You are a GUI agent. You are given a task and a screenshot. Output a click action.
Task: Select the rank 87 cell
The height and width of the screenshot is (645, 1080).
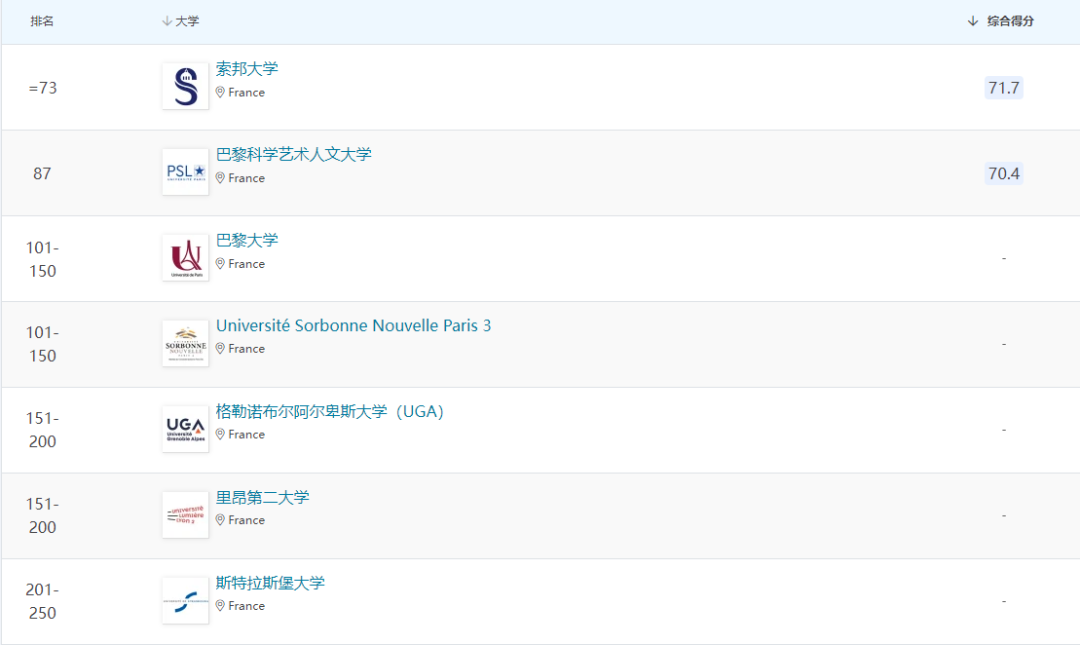[42, 174]
